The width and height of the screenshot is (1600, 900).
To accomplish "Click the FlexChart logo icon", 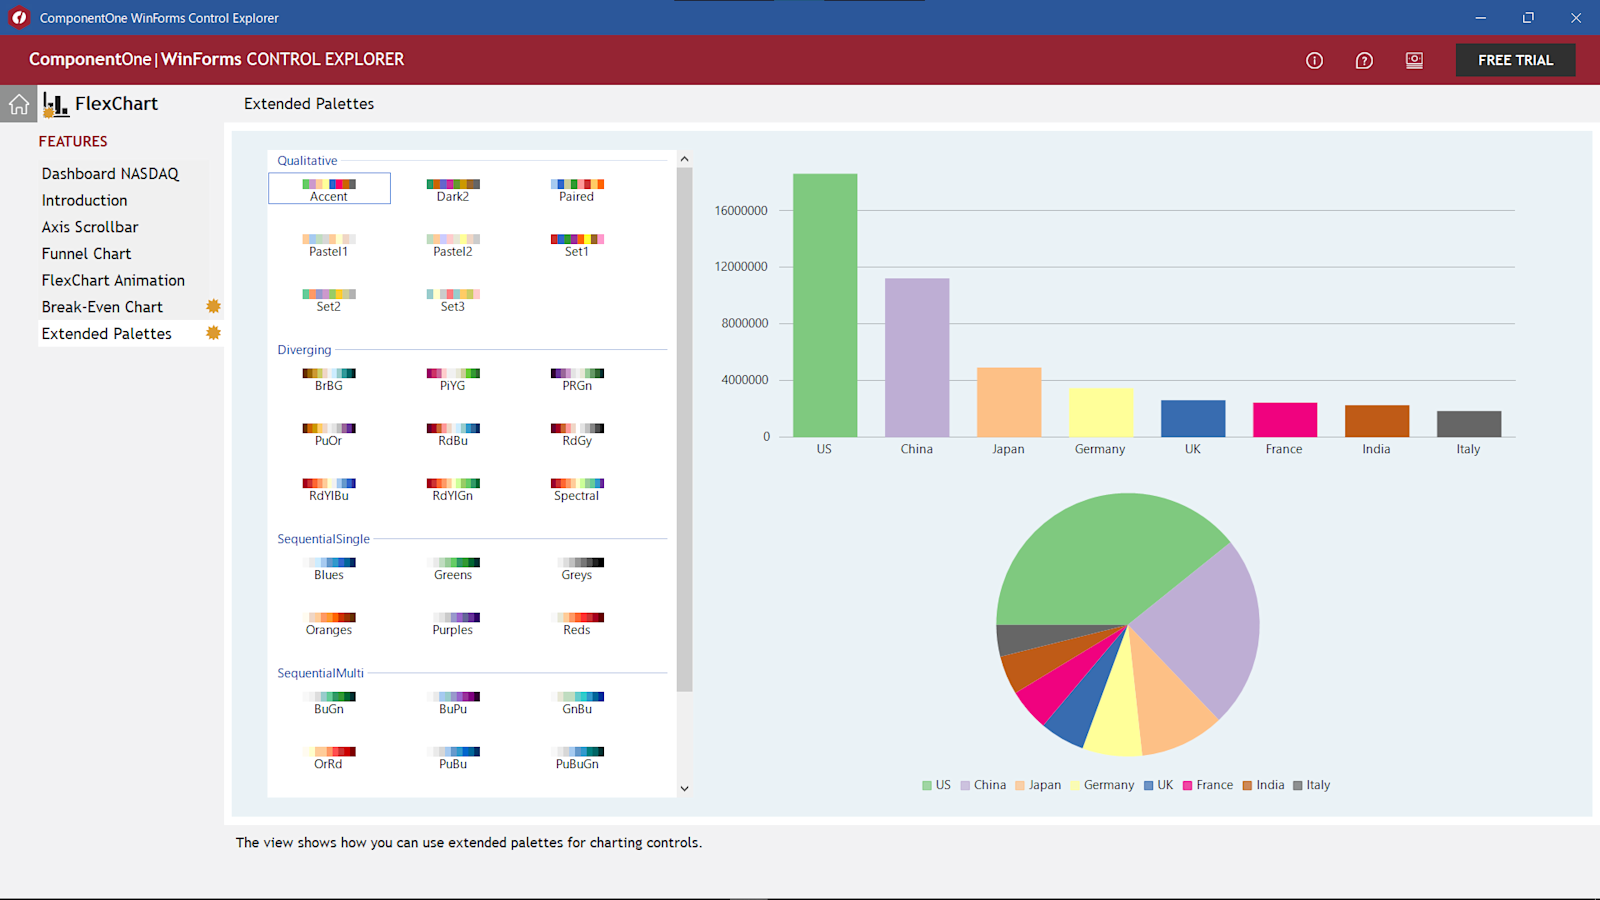I will (x=55, y=104).
